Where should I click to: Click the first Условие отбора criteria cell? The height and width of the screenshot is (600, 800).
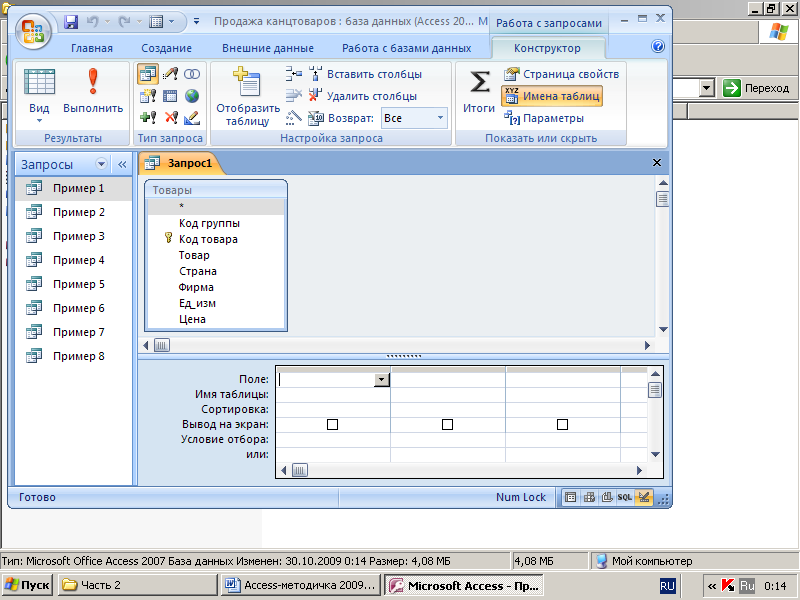pos(333,439)
